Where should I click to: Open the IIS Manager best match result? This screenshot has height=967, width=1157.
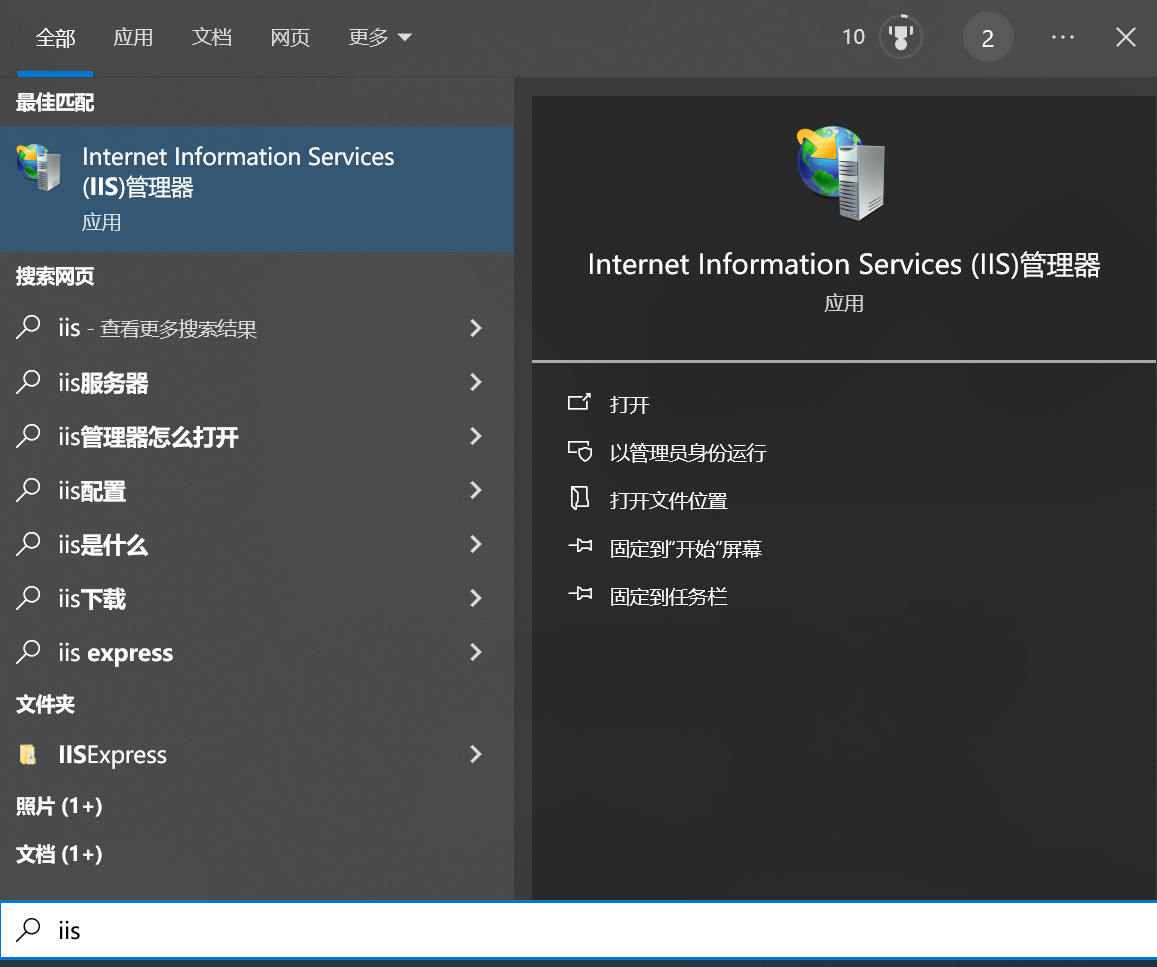pos(257,189)
